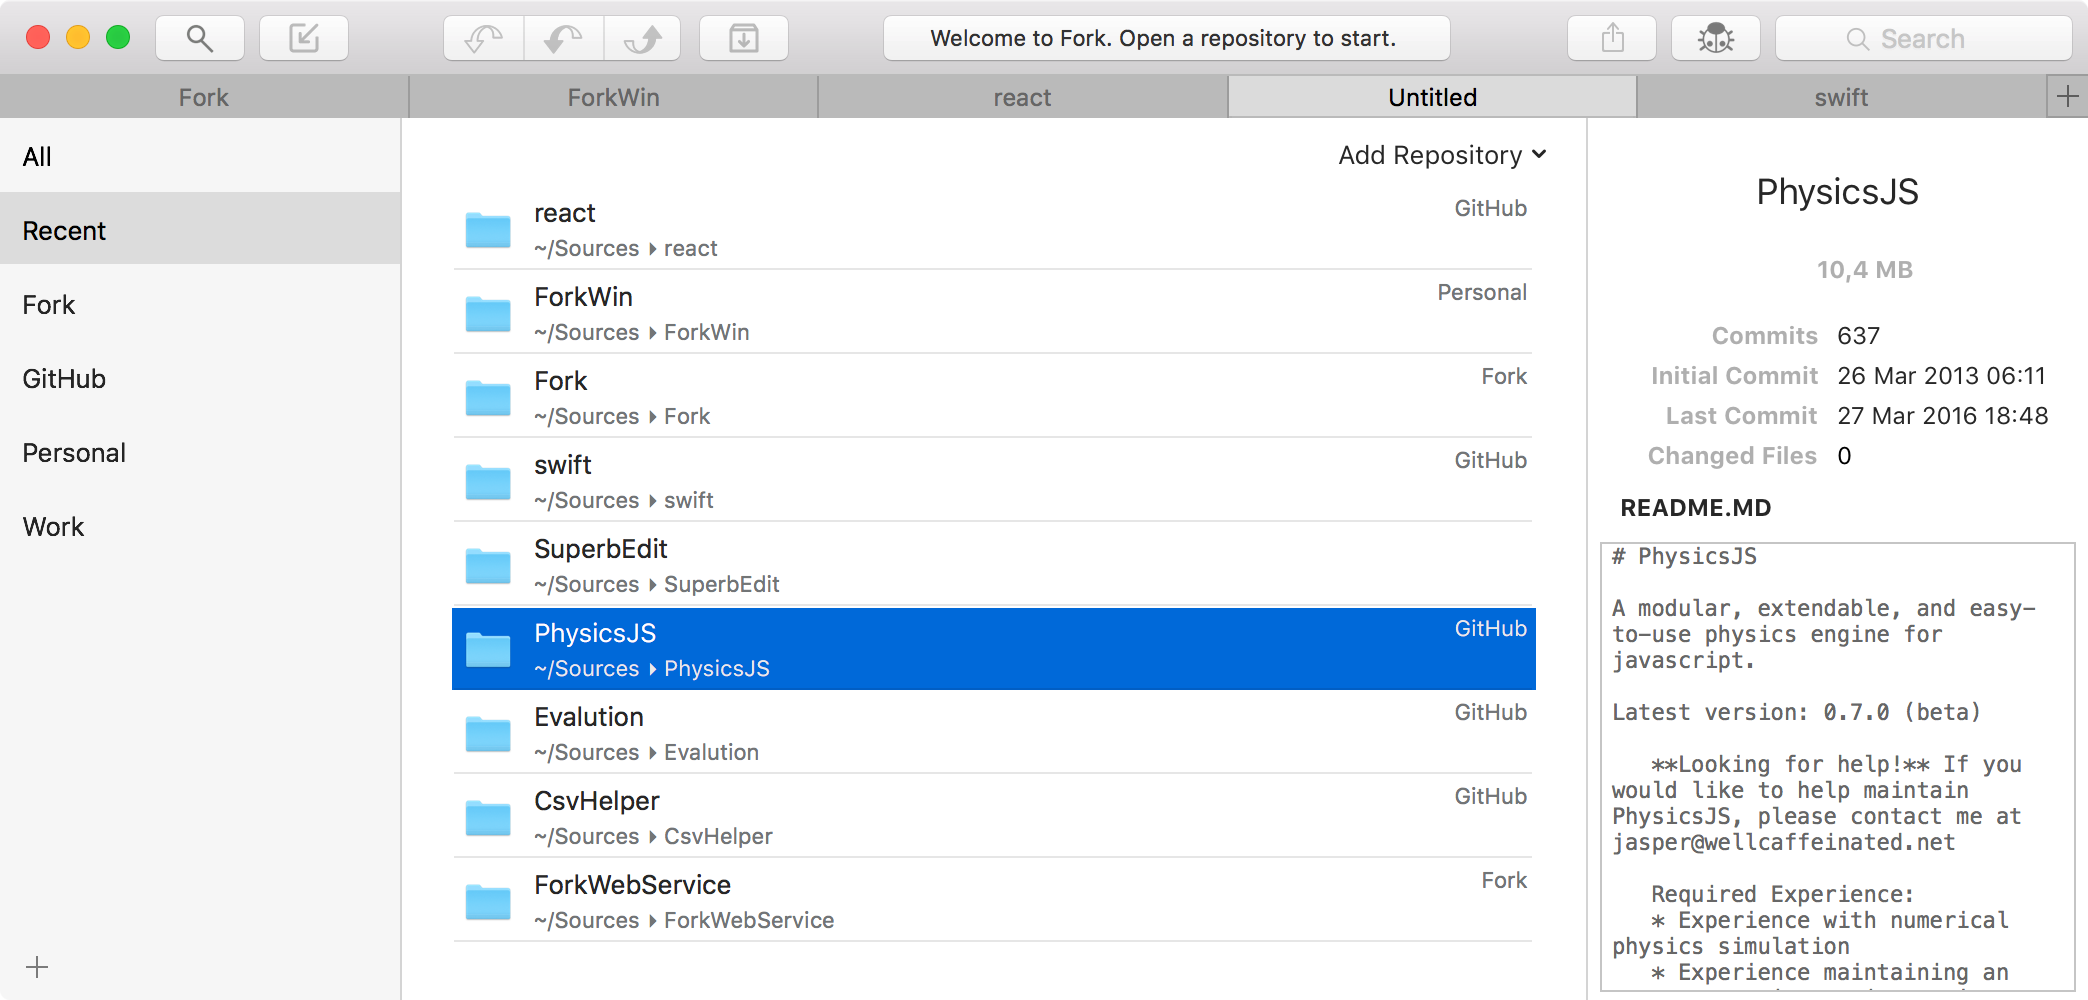
Task: Click the GitHub tag on CsvHelper row
Action: coord(1490,796)
